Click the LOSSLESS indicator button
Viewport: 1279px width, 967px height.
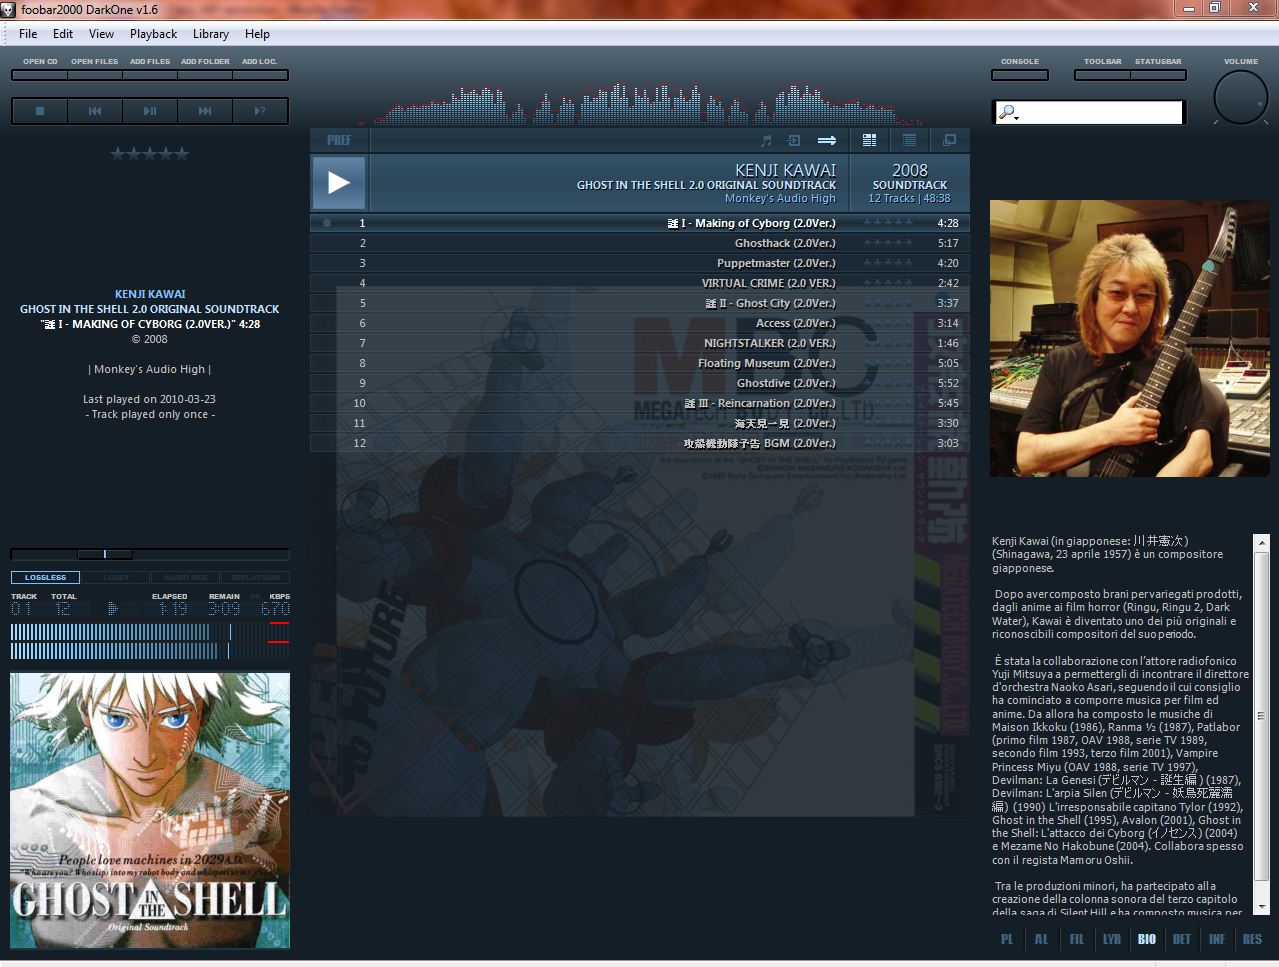point(45,577)
